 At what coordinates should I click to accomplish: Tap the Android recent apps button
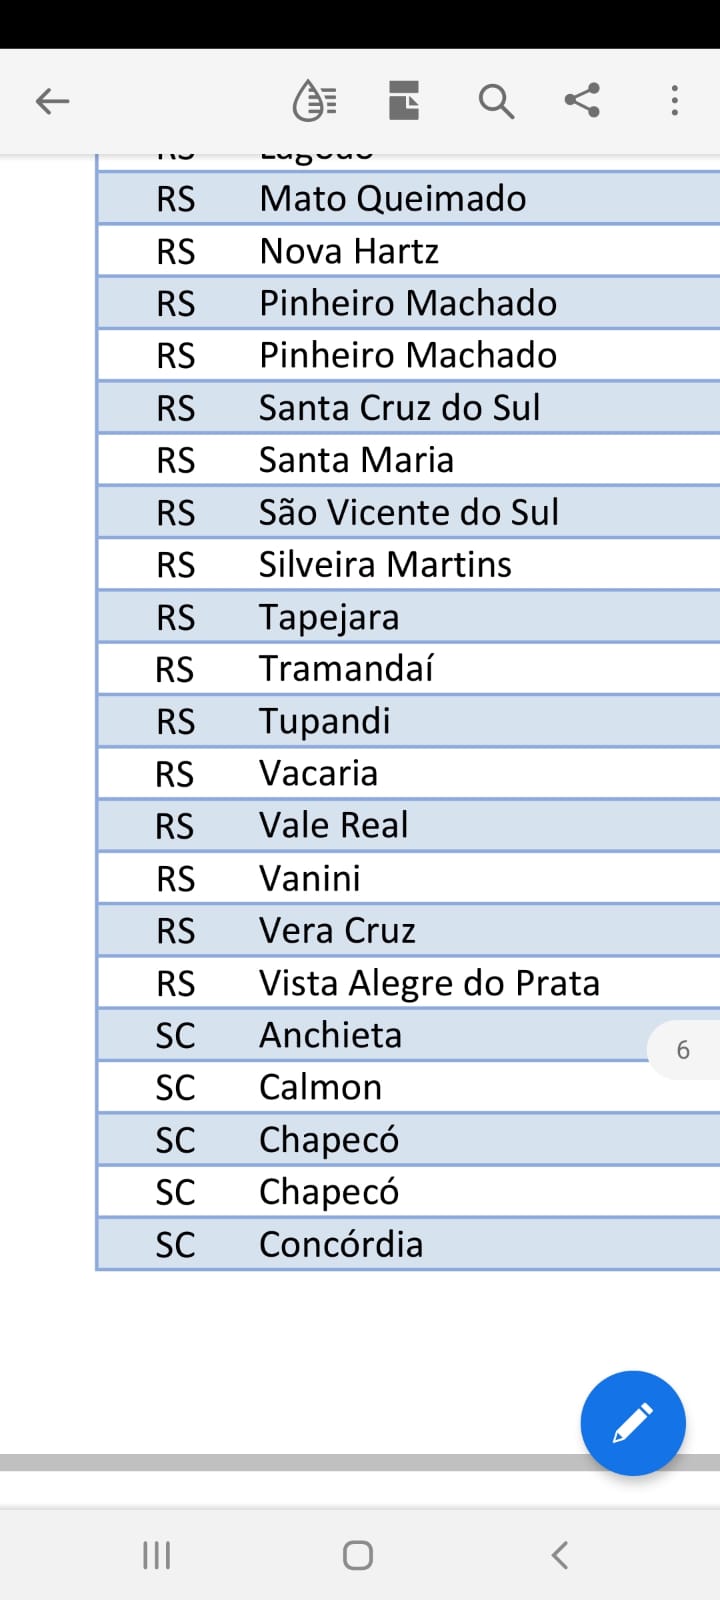pyautogui.click(x=157, y=1555)
